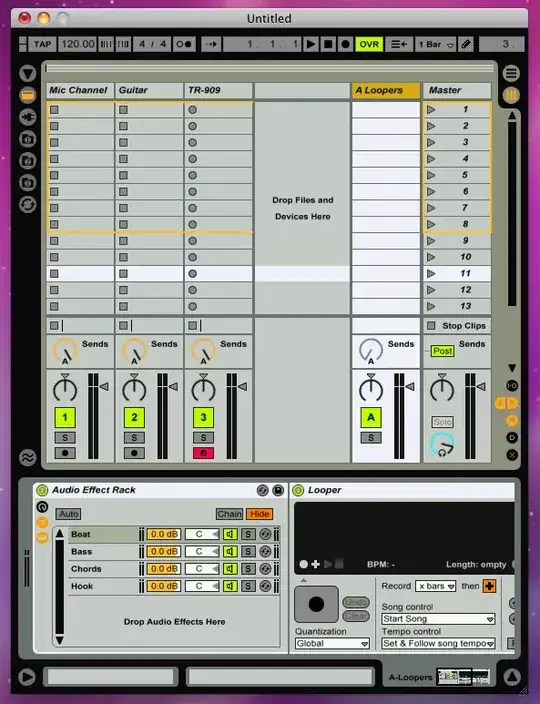
Task: Click the Stop Clips button
Action: click(x=457, y=326)
